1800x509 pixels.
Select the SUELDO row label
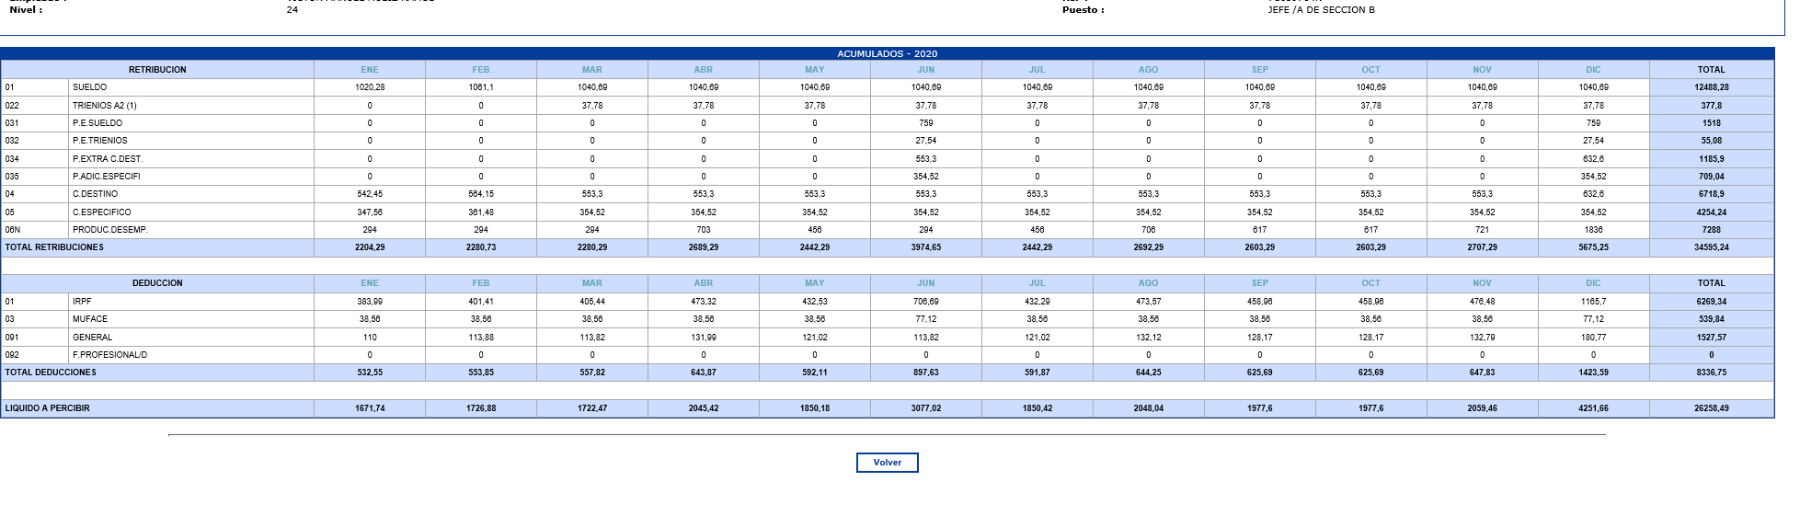coord(90,88)
